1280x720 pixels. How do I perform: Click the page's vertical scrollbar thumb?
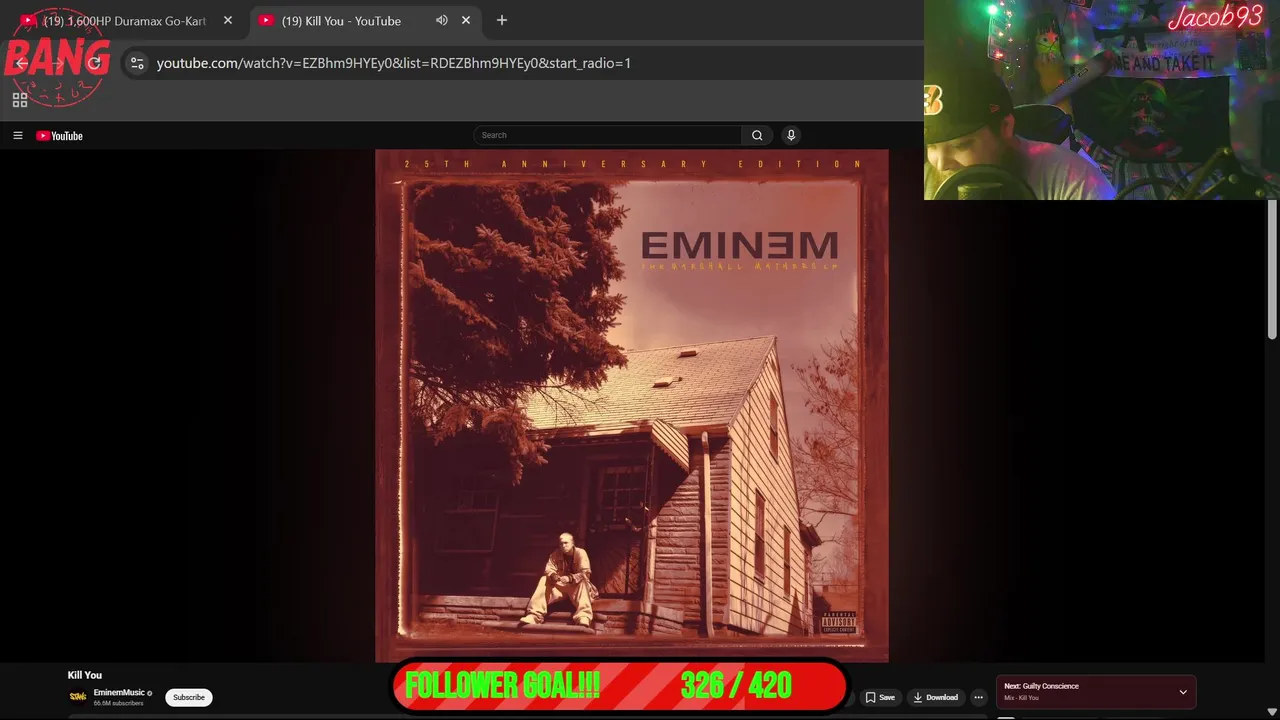coord(1272,270)
